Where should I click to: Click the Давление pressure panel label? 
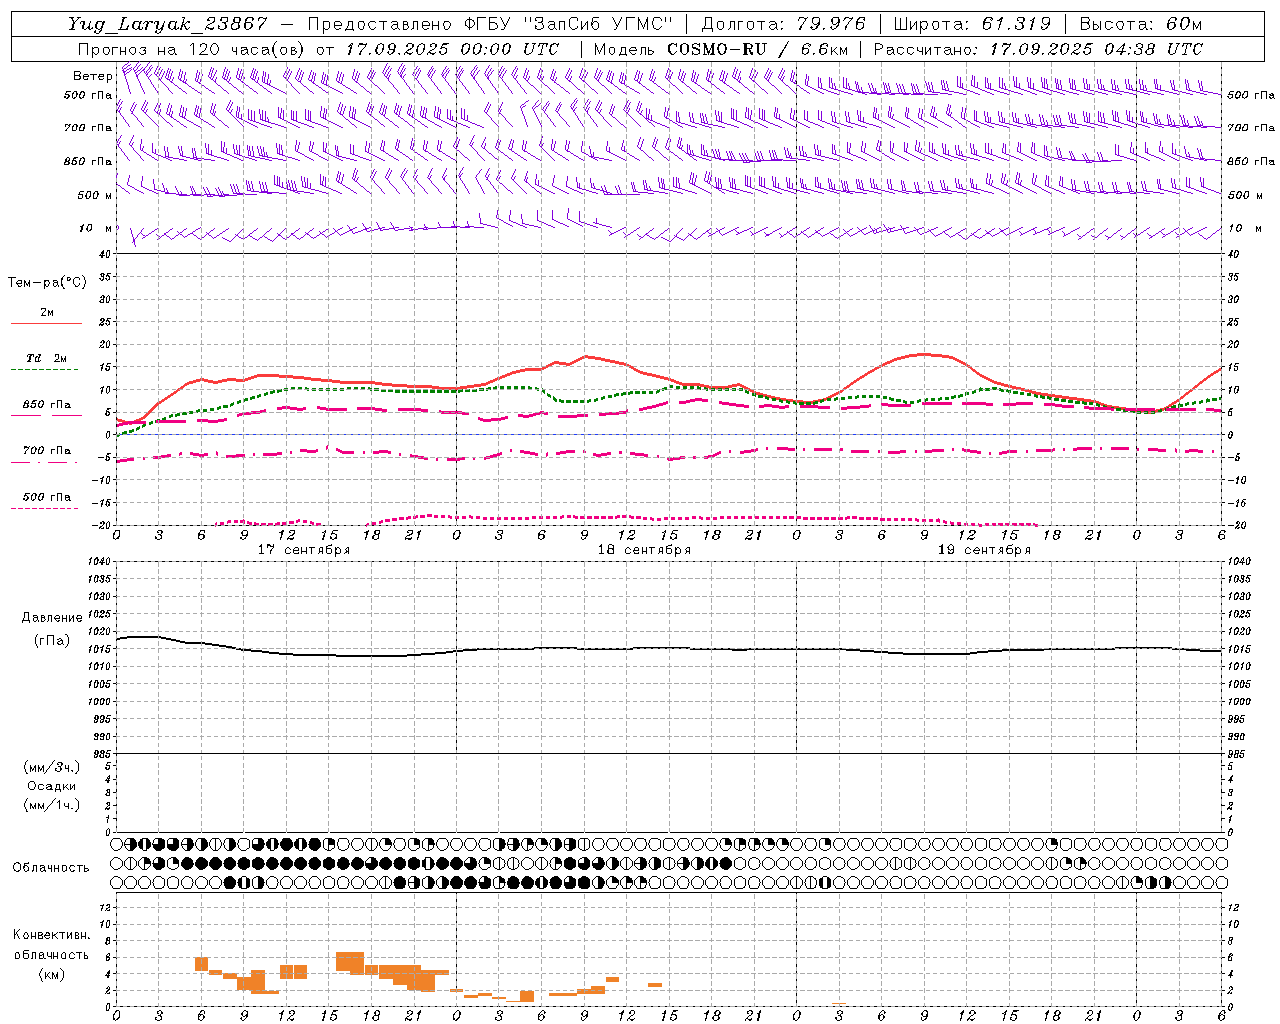[x=52, y=618]
